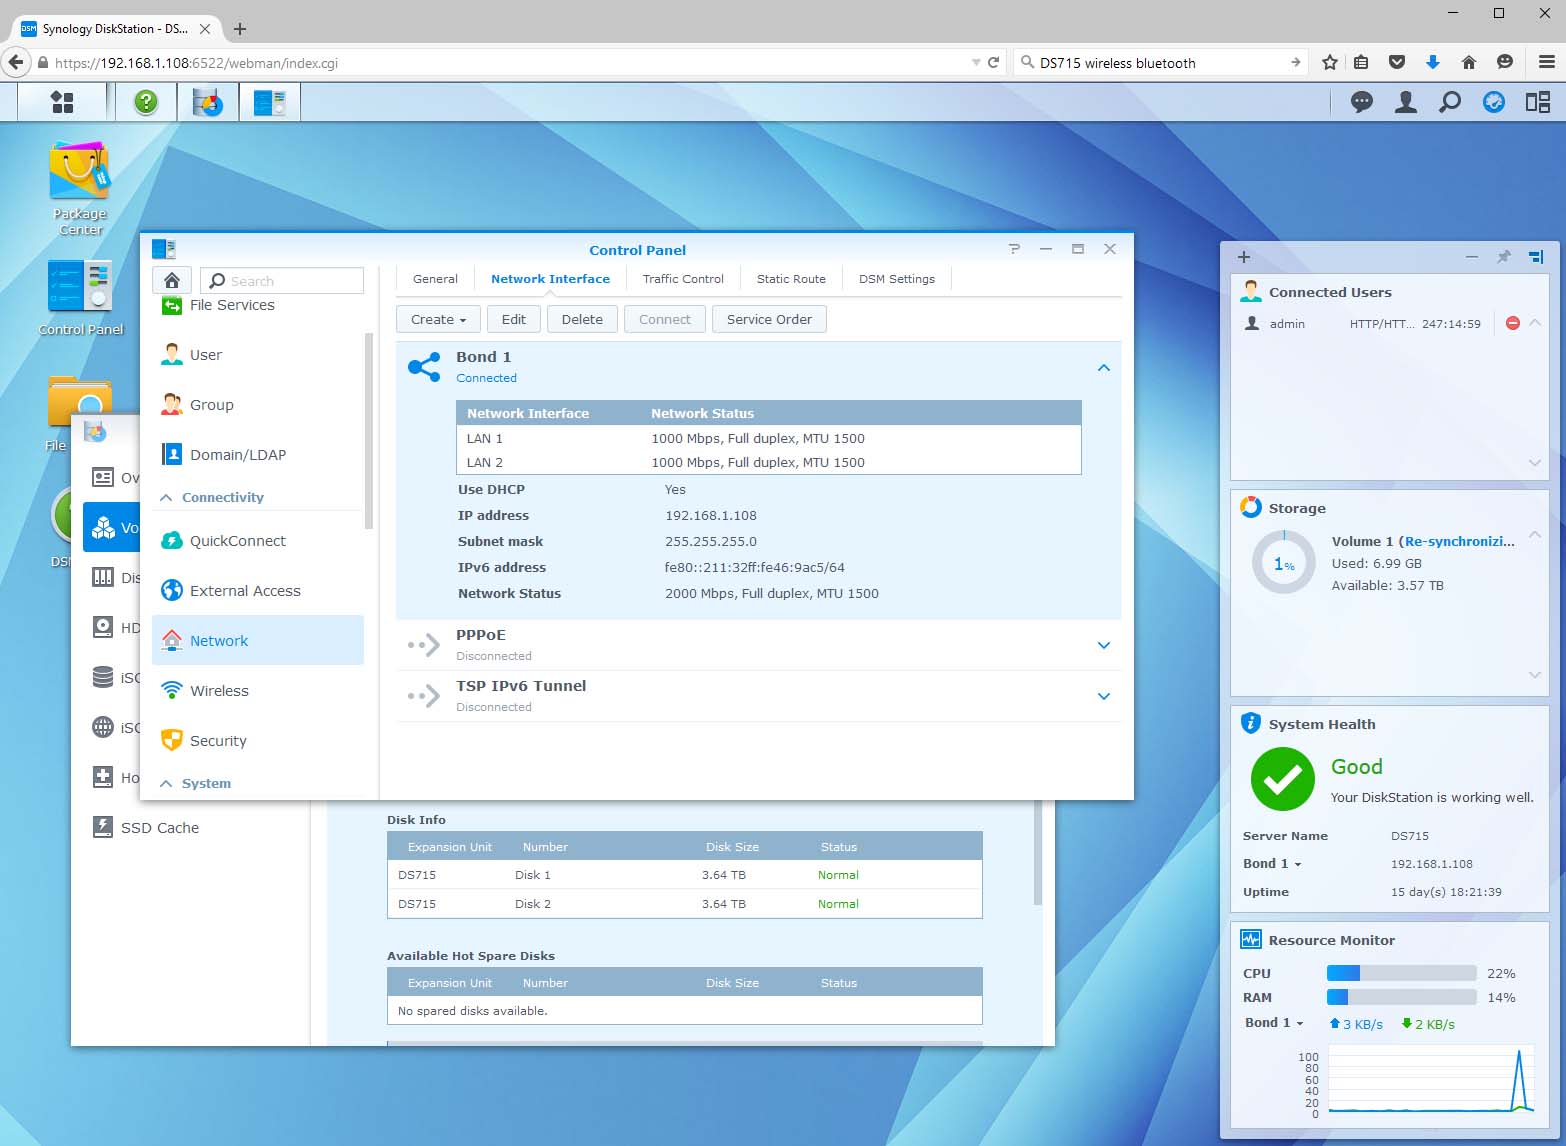Switch to Control Panel taskbar icon

pos(269,101)
